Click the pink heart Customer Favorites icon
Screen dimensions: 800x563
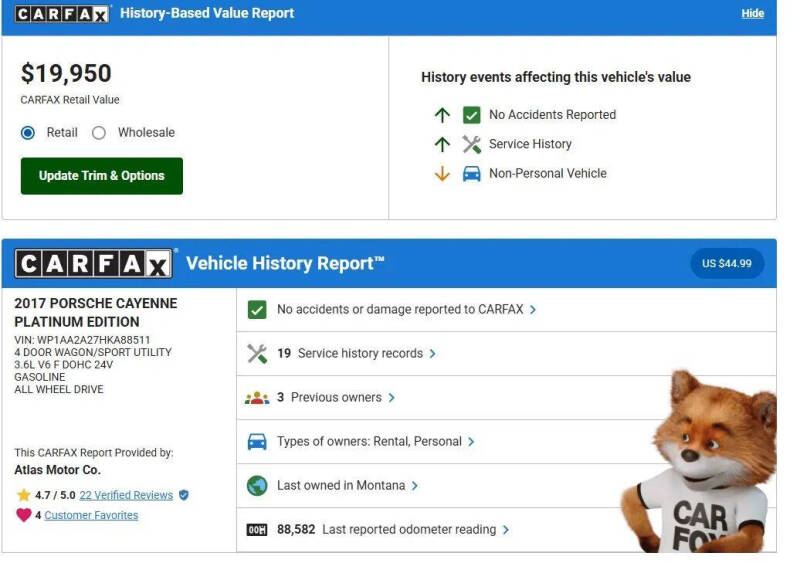click(23, 515)
